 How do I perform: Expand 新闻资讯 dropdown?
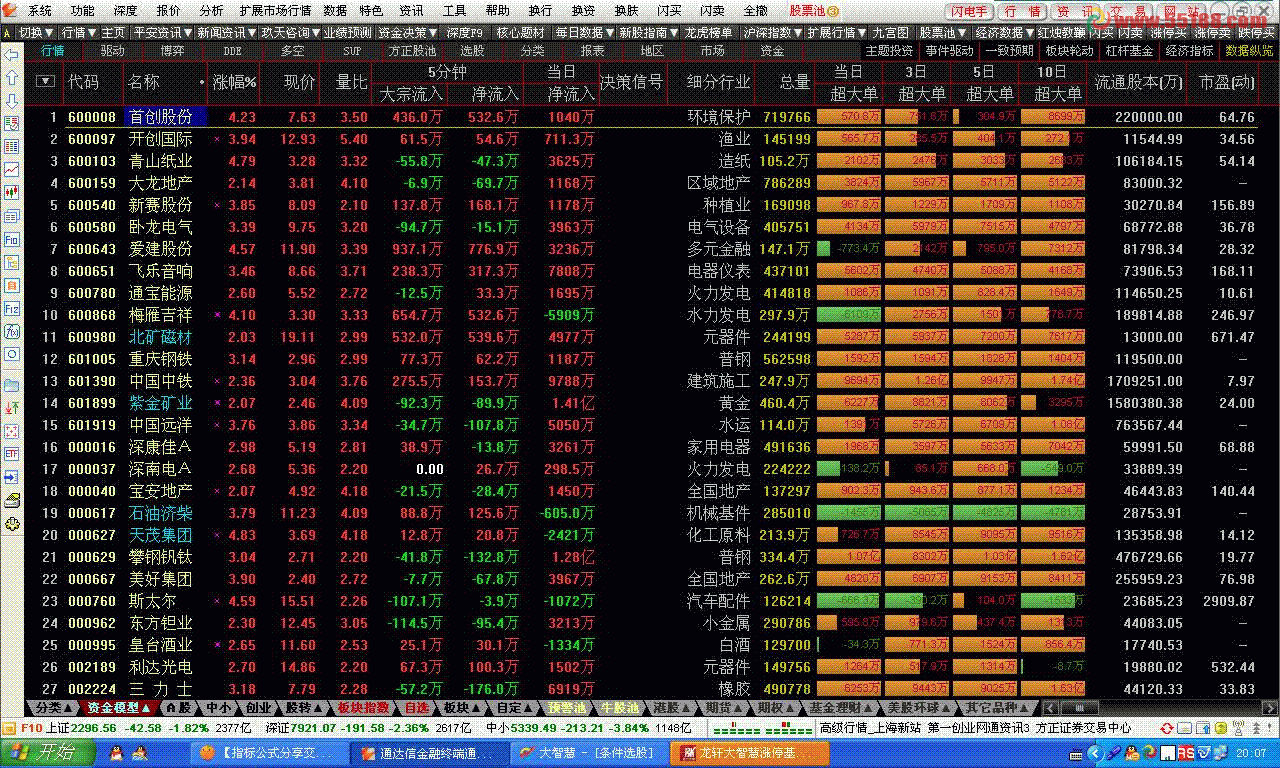(x=226, y=32)
